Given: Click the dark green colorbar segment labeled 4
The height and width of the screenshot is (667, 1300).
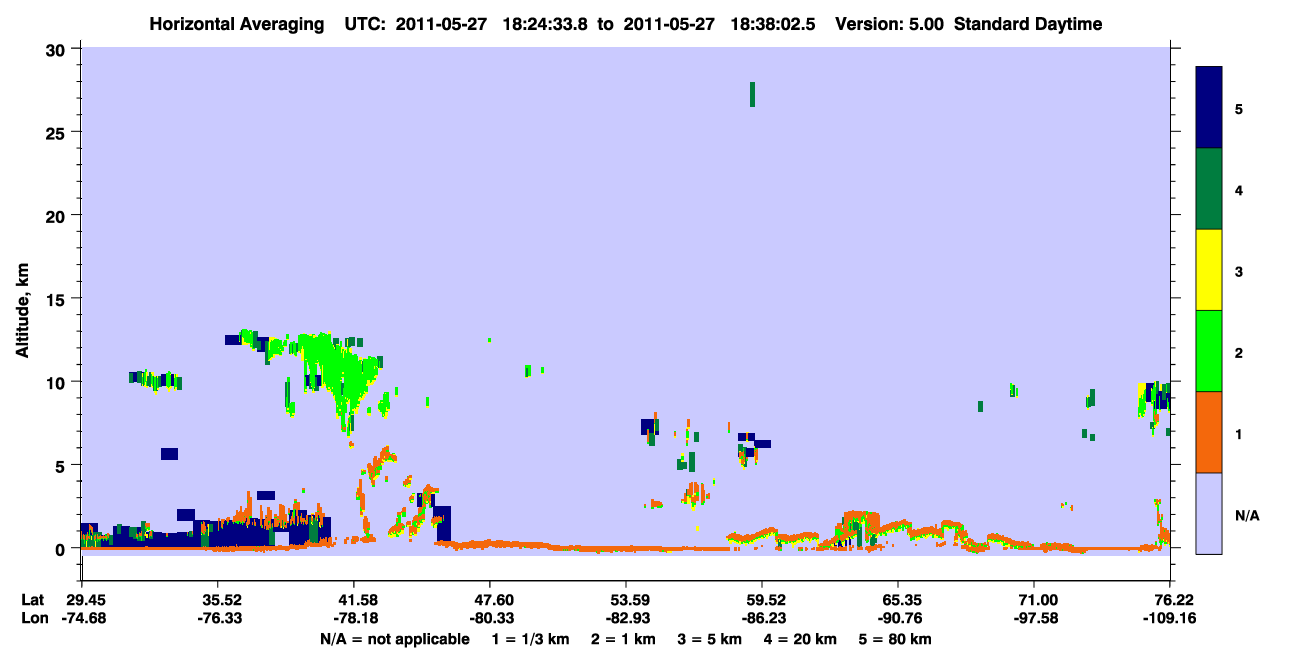Looking at the screenshot, I should coord(1209,189).
